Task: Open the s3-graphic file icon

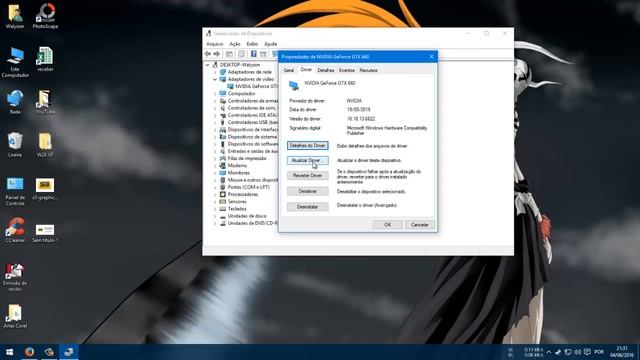Action: point(45,189)
